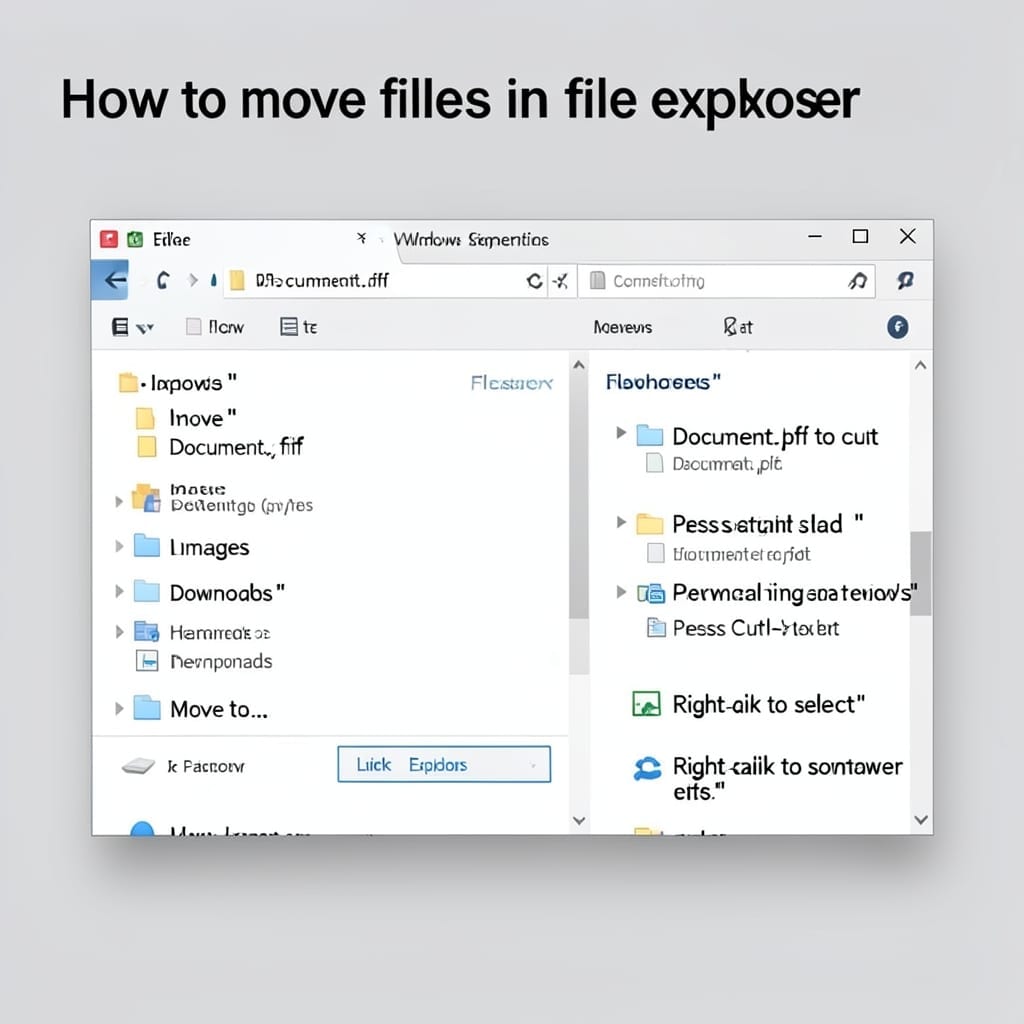Open the Windows Sementios tab
The width and height of the screenshot is (1024, 1024).
(x=472, y=240)
